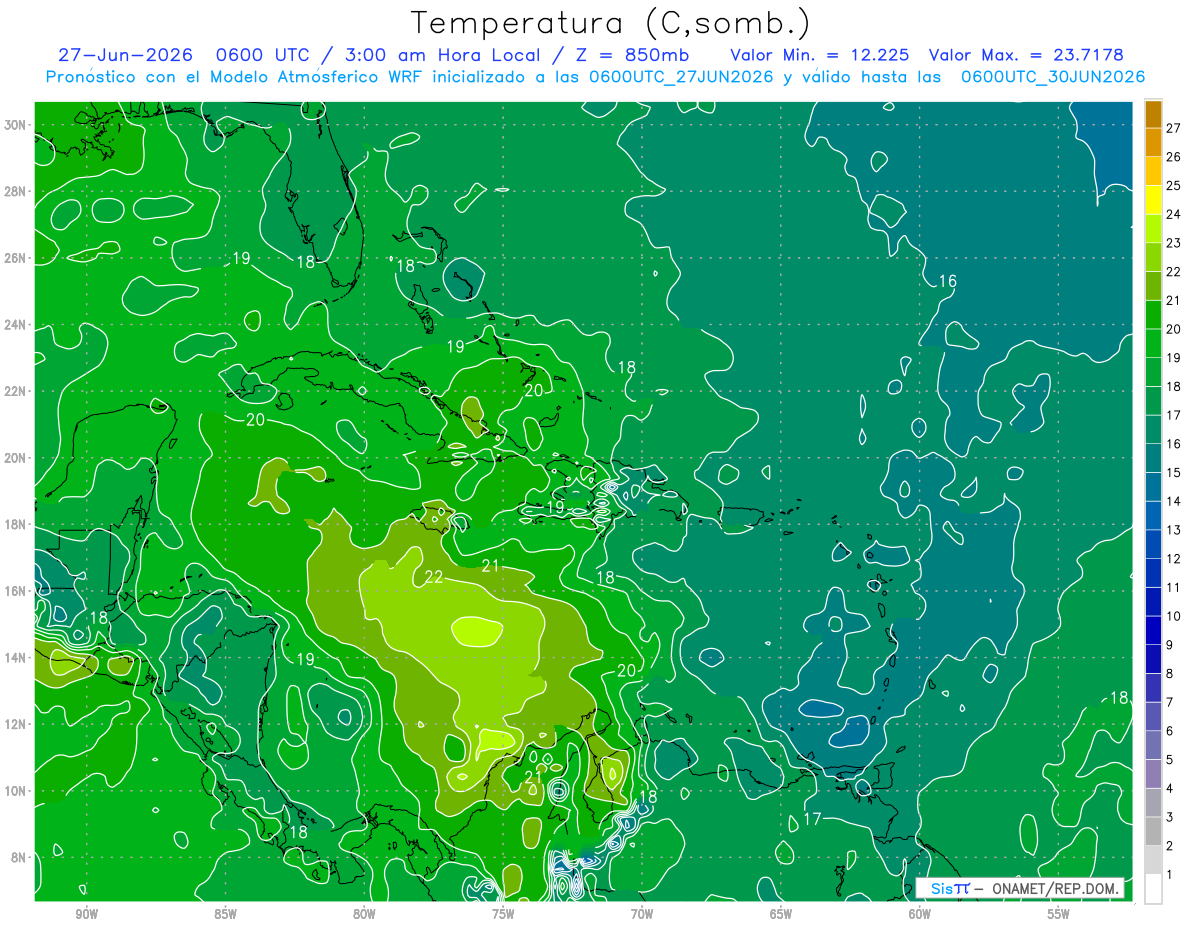Click the "17" contour label on the map

[x=812, y=820]
